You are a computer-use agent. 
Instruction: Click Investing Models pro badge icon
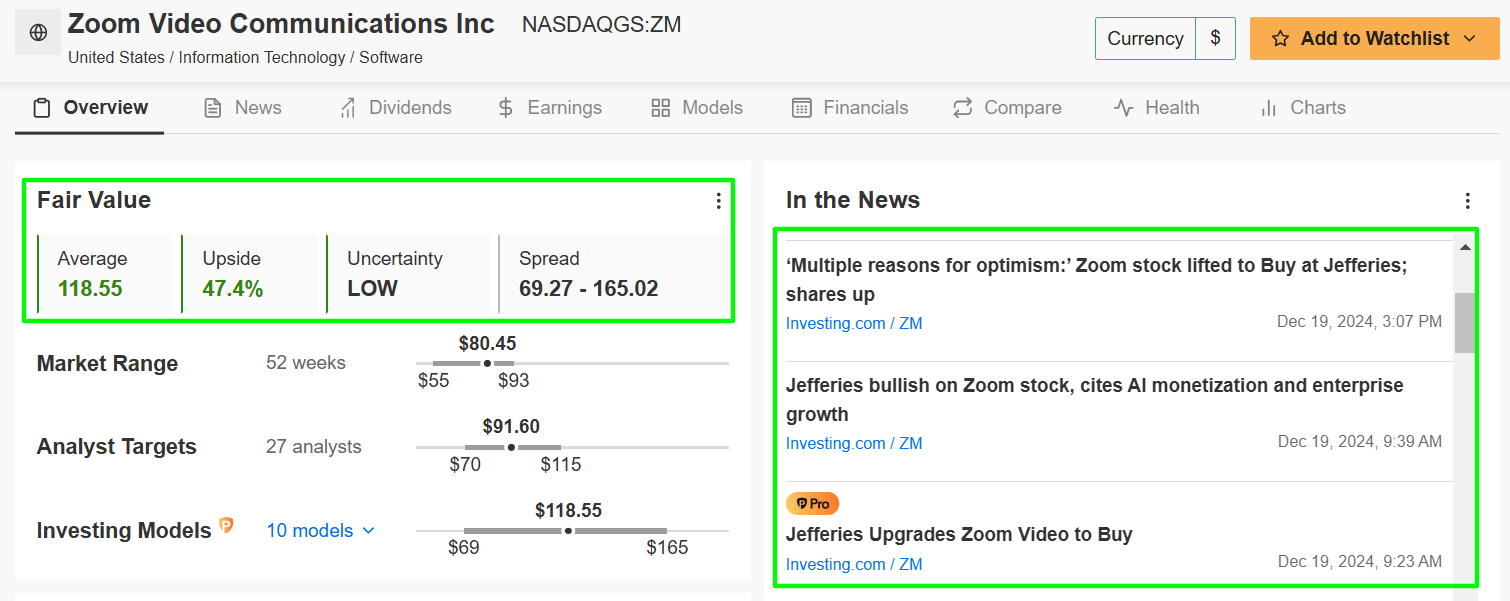coord(226,526)
